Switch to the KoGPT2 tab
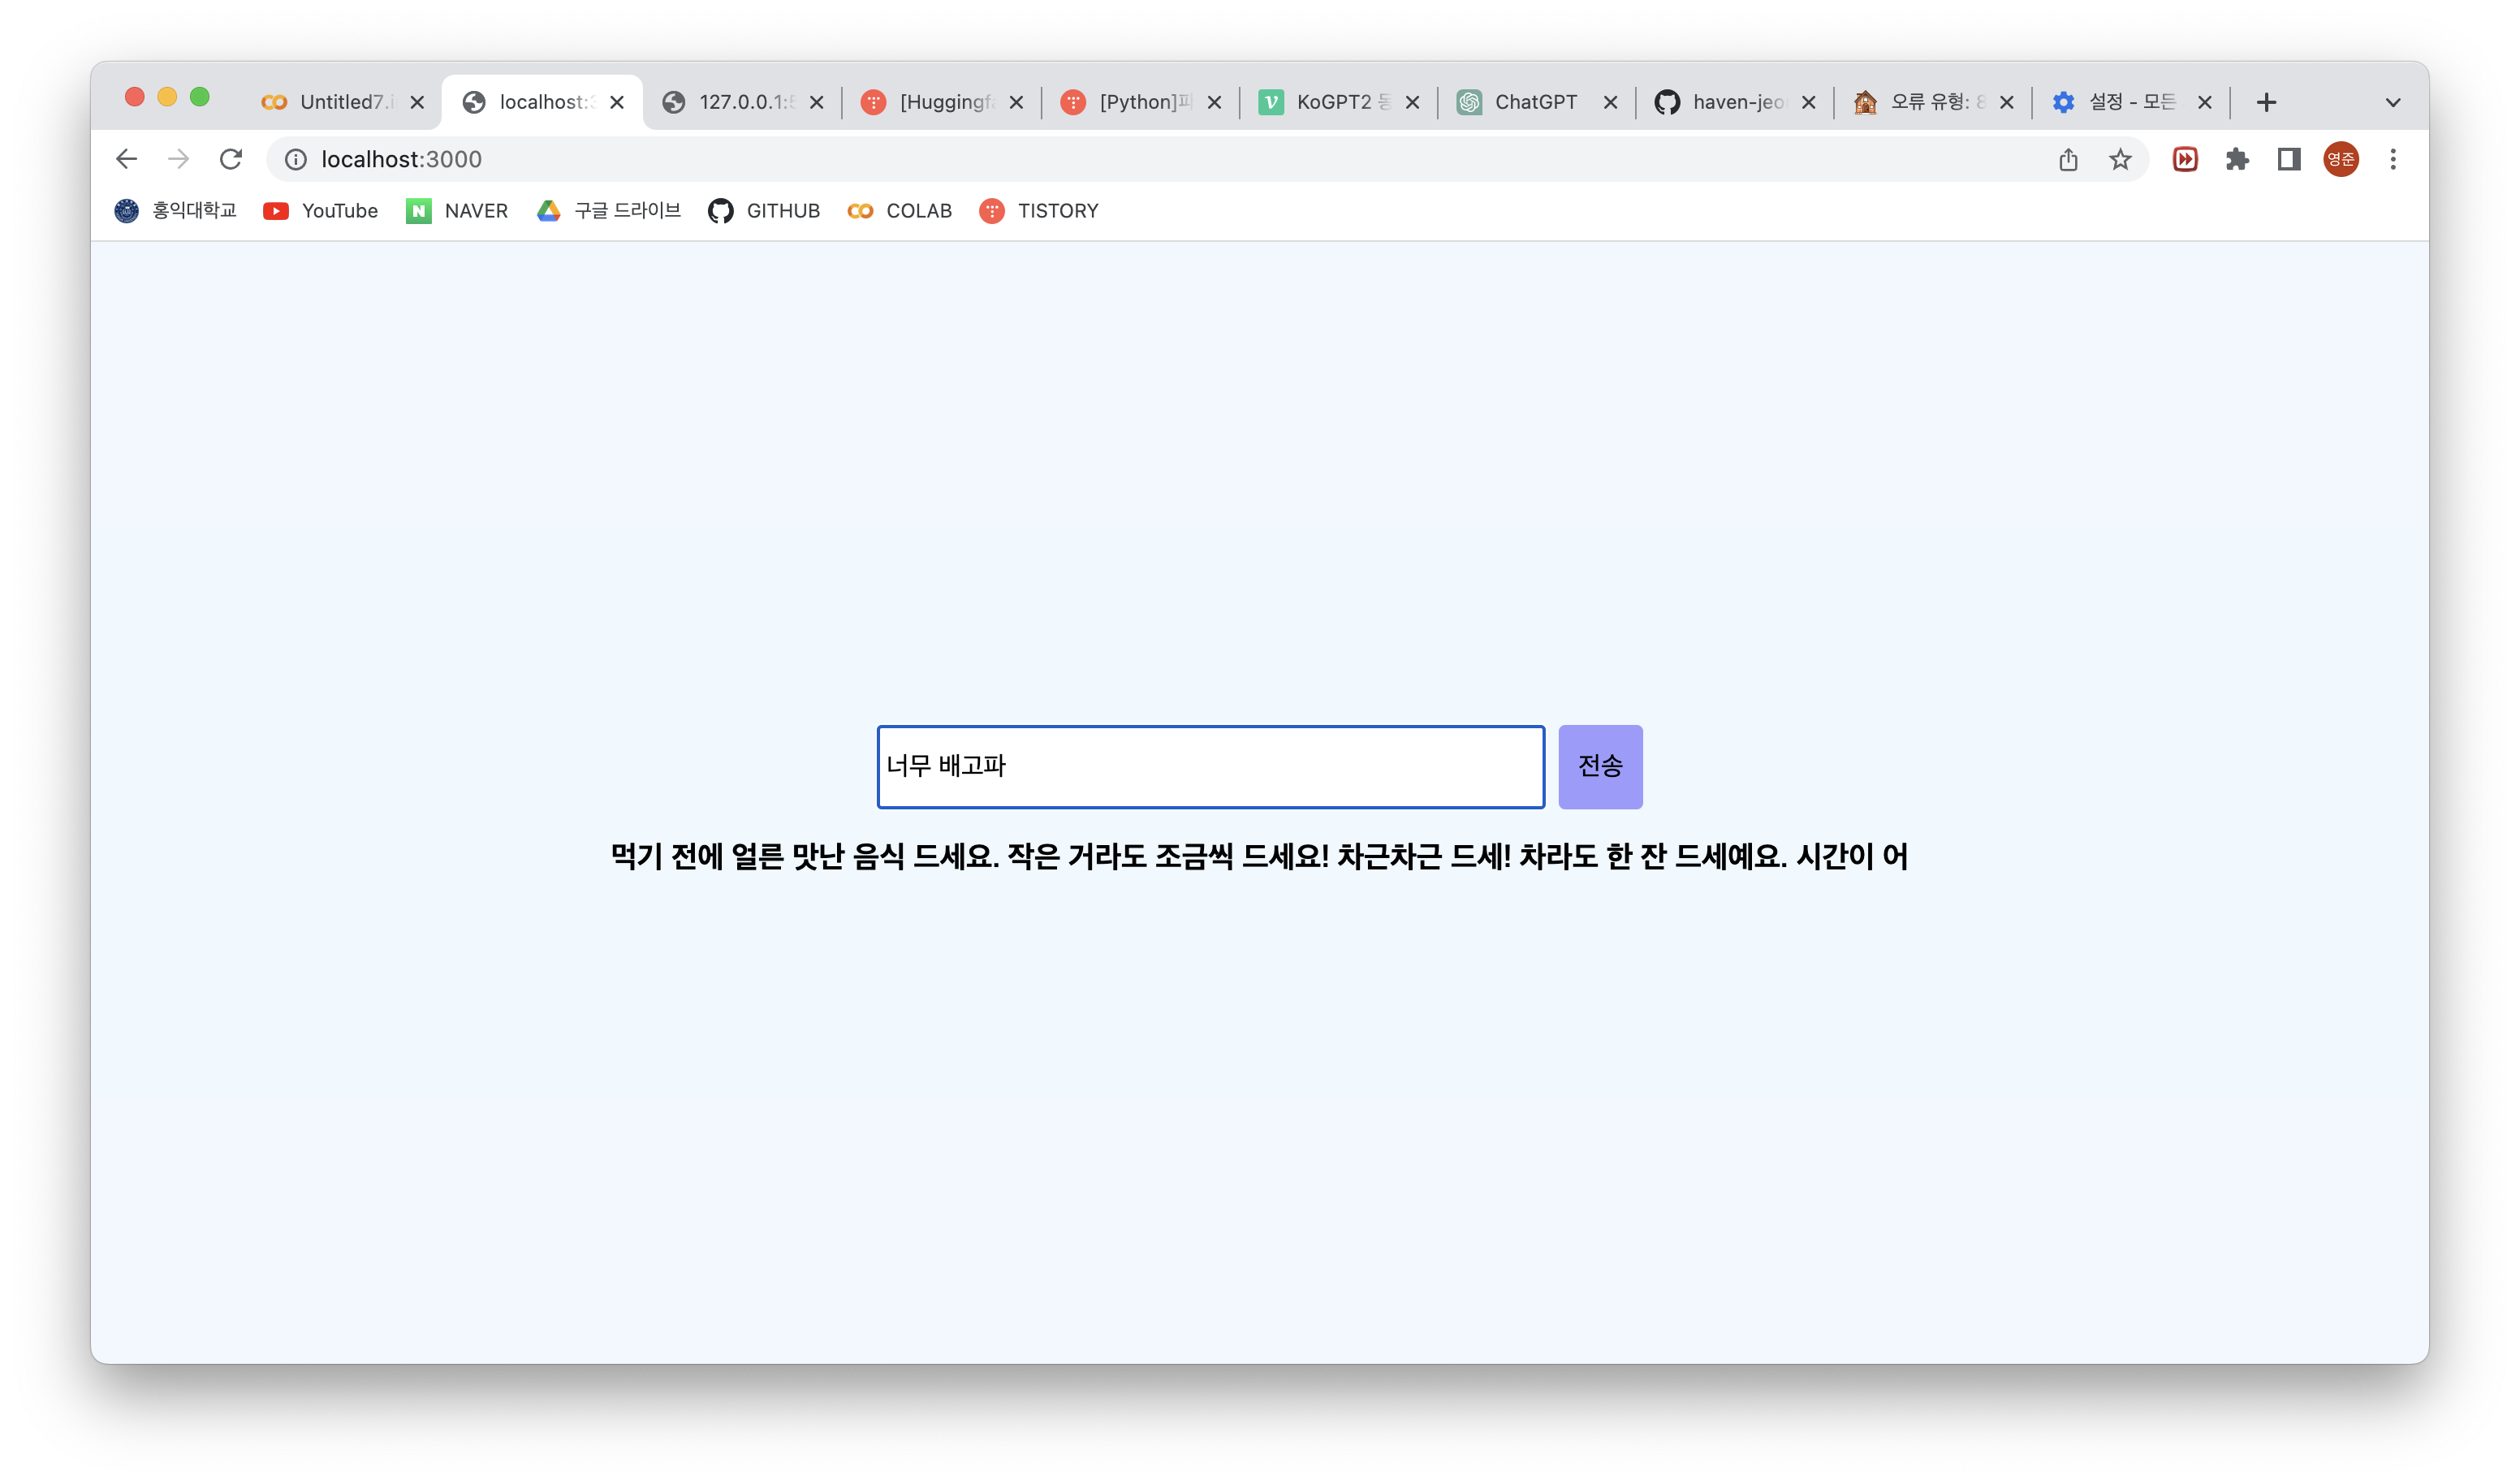The image size is (2520, 1484). pos(1335,102)
